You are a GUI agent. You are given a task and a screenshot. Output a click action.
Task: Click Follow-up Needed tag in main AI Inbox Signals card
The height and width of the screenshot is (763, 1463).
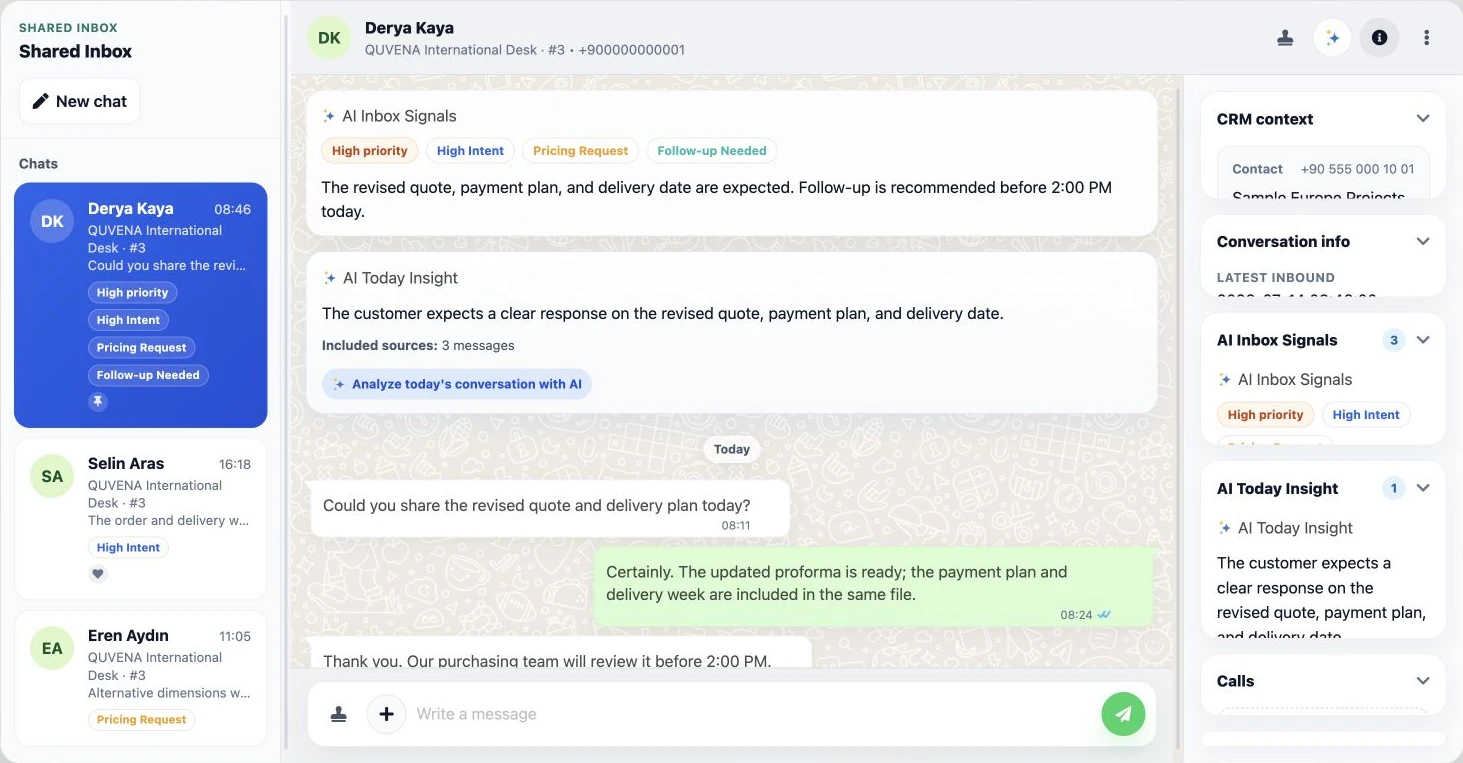pyautogui.click(x=712, y=151)
